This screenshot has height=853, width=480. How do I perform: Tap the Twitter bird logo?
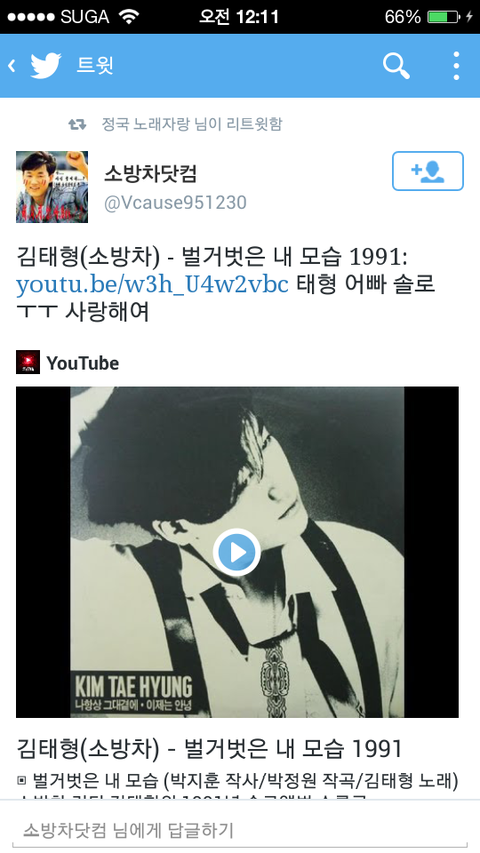[x=46, y=66]
